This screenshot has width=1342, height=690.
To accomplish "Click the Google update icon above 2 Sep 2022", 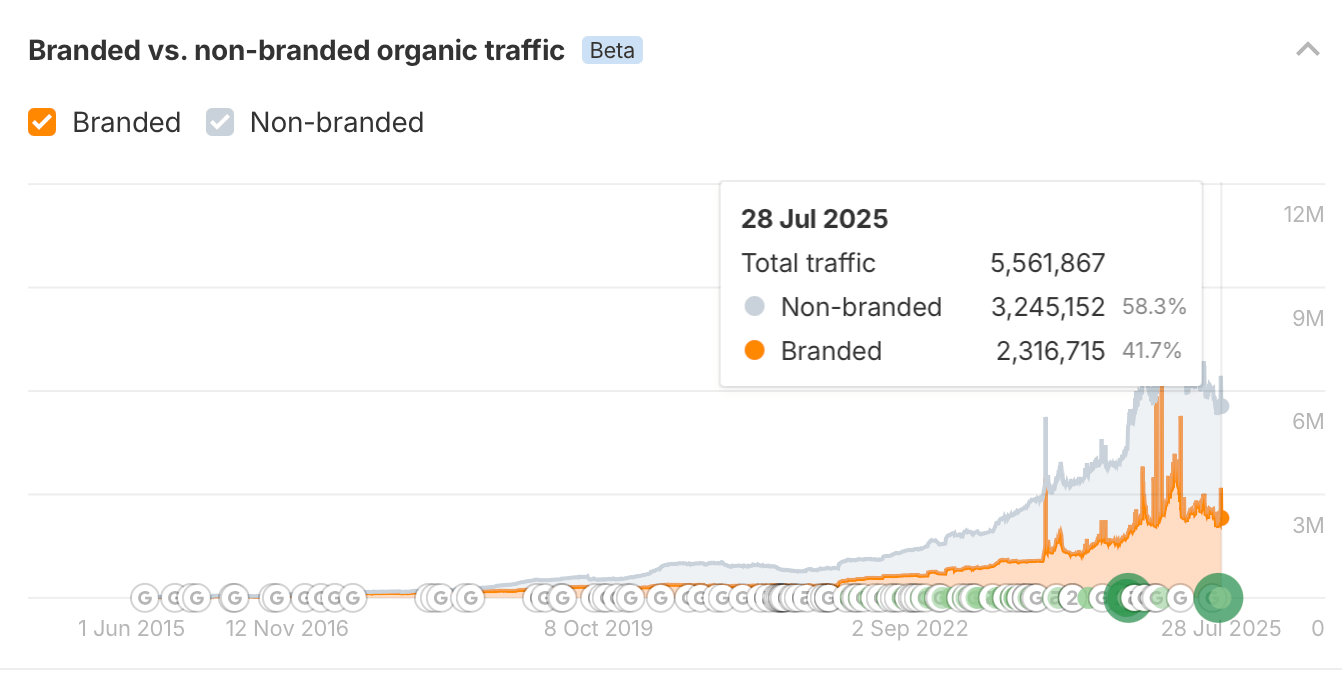I will [x=910, y=597].
